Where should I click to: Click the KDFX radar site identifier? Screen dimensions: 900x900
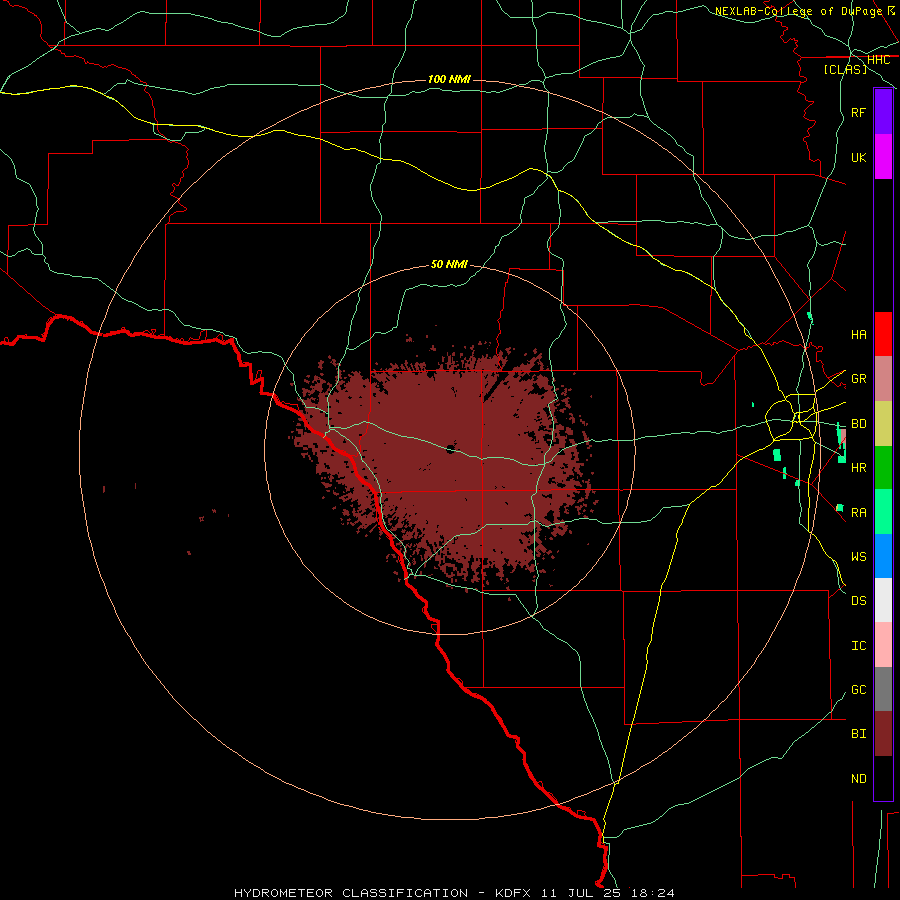[513, 893]
